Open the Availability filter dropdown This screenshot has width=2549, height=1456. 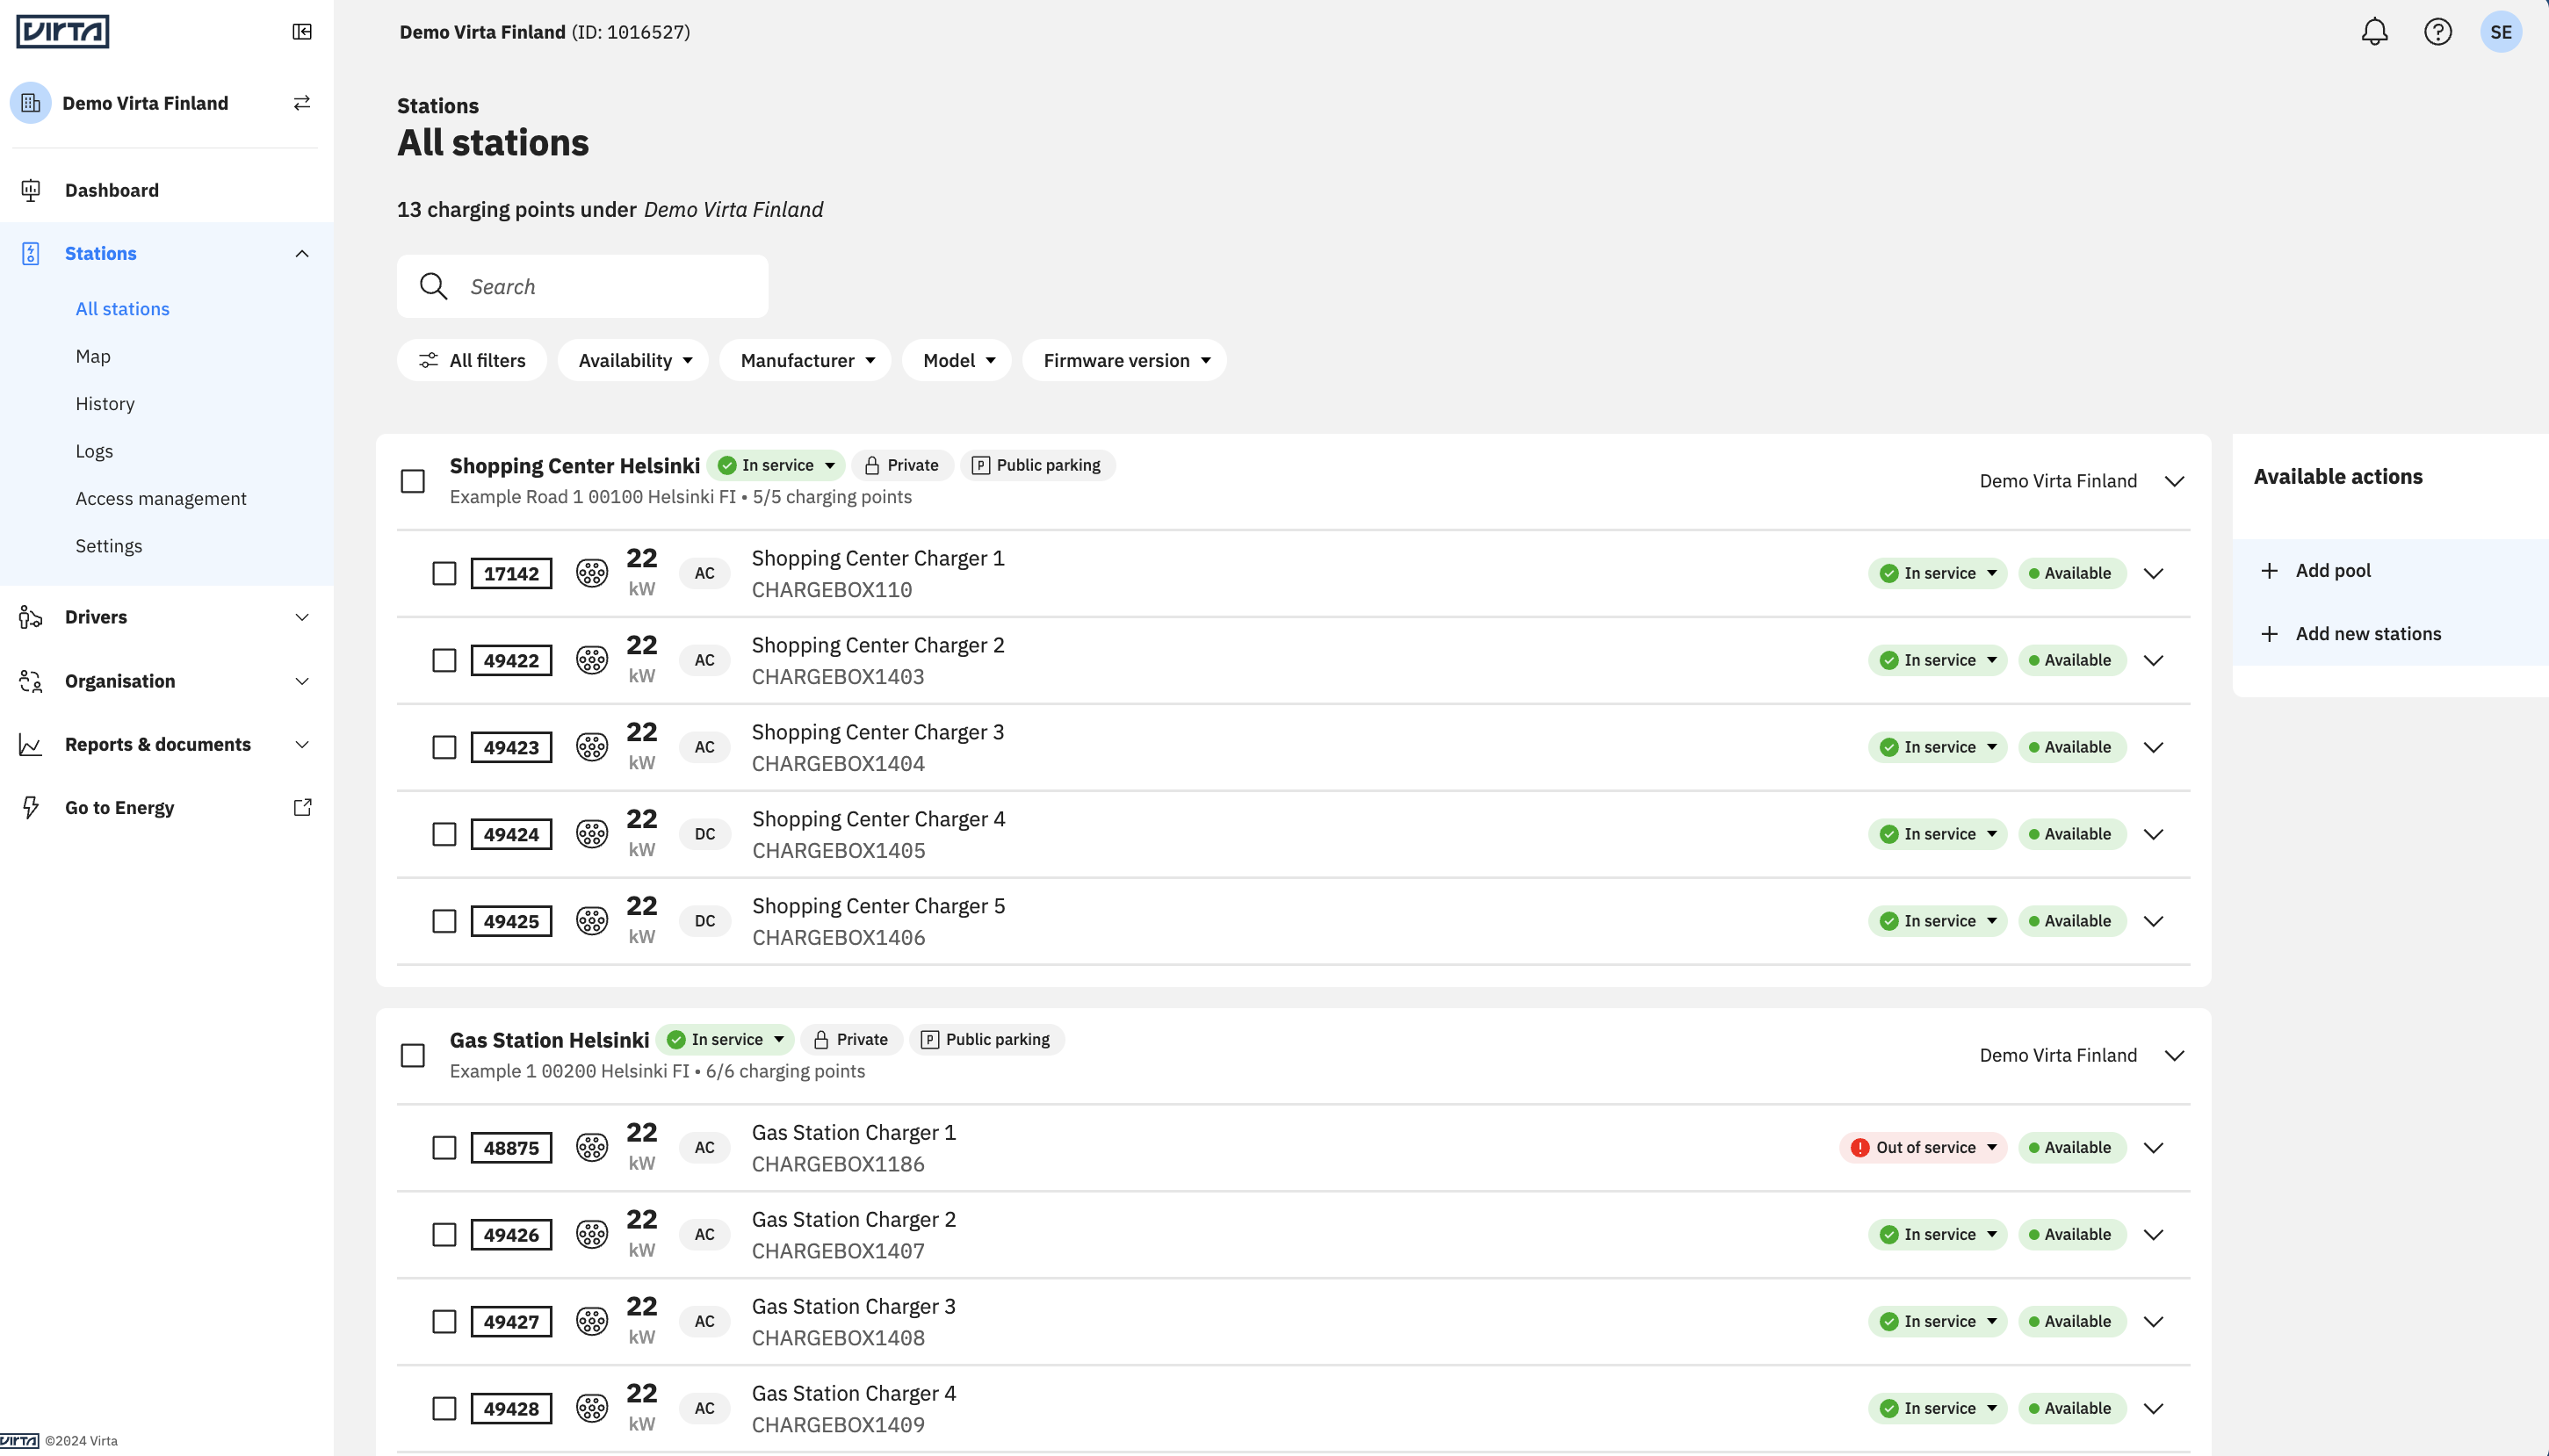point(633,361)
